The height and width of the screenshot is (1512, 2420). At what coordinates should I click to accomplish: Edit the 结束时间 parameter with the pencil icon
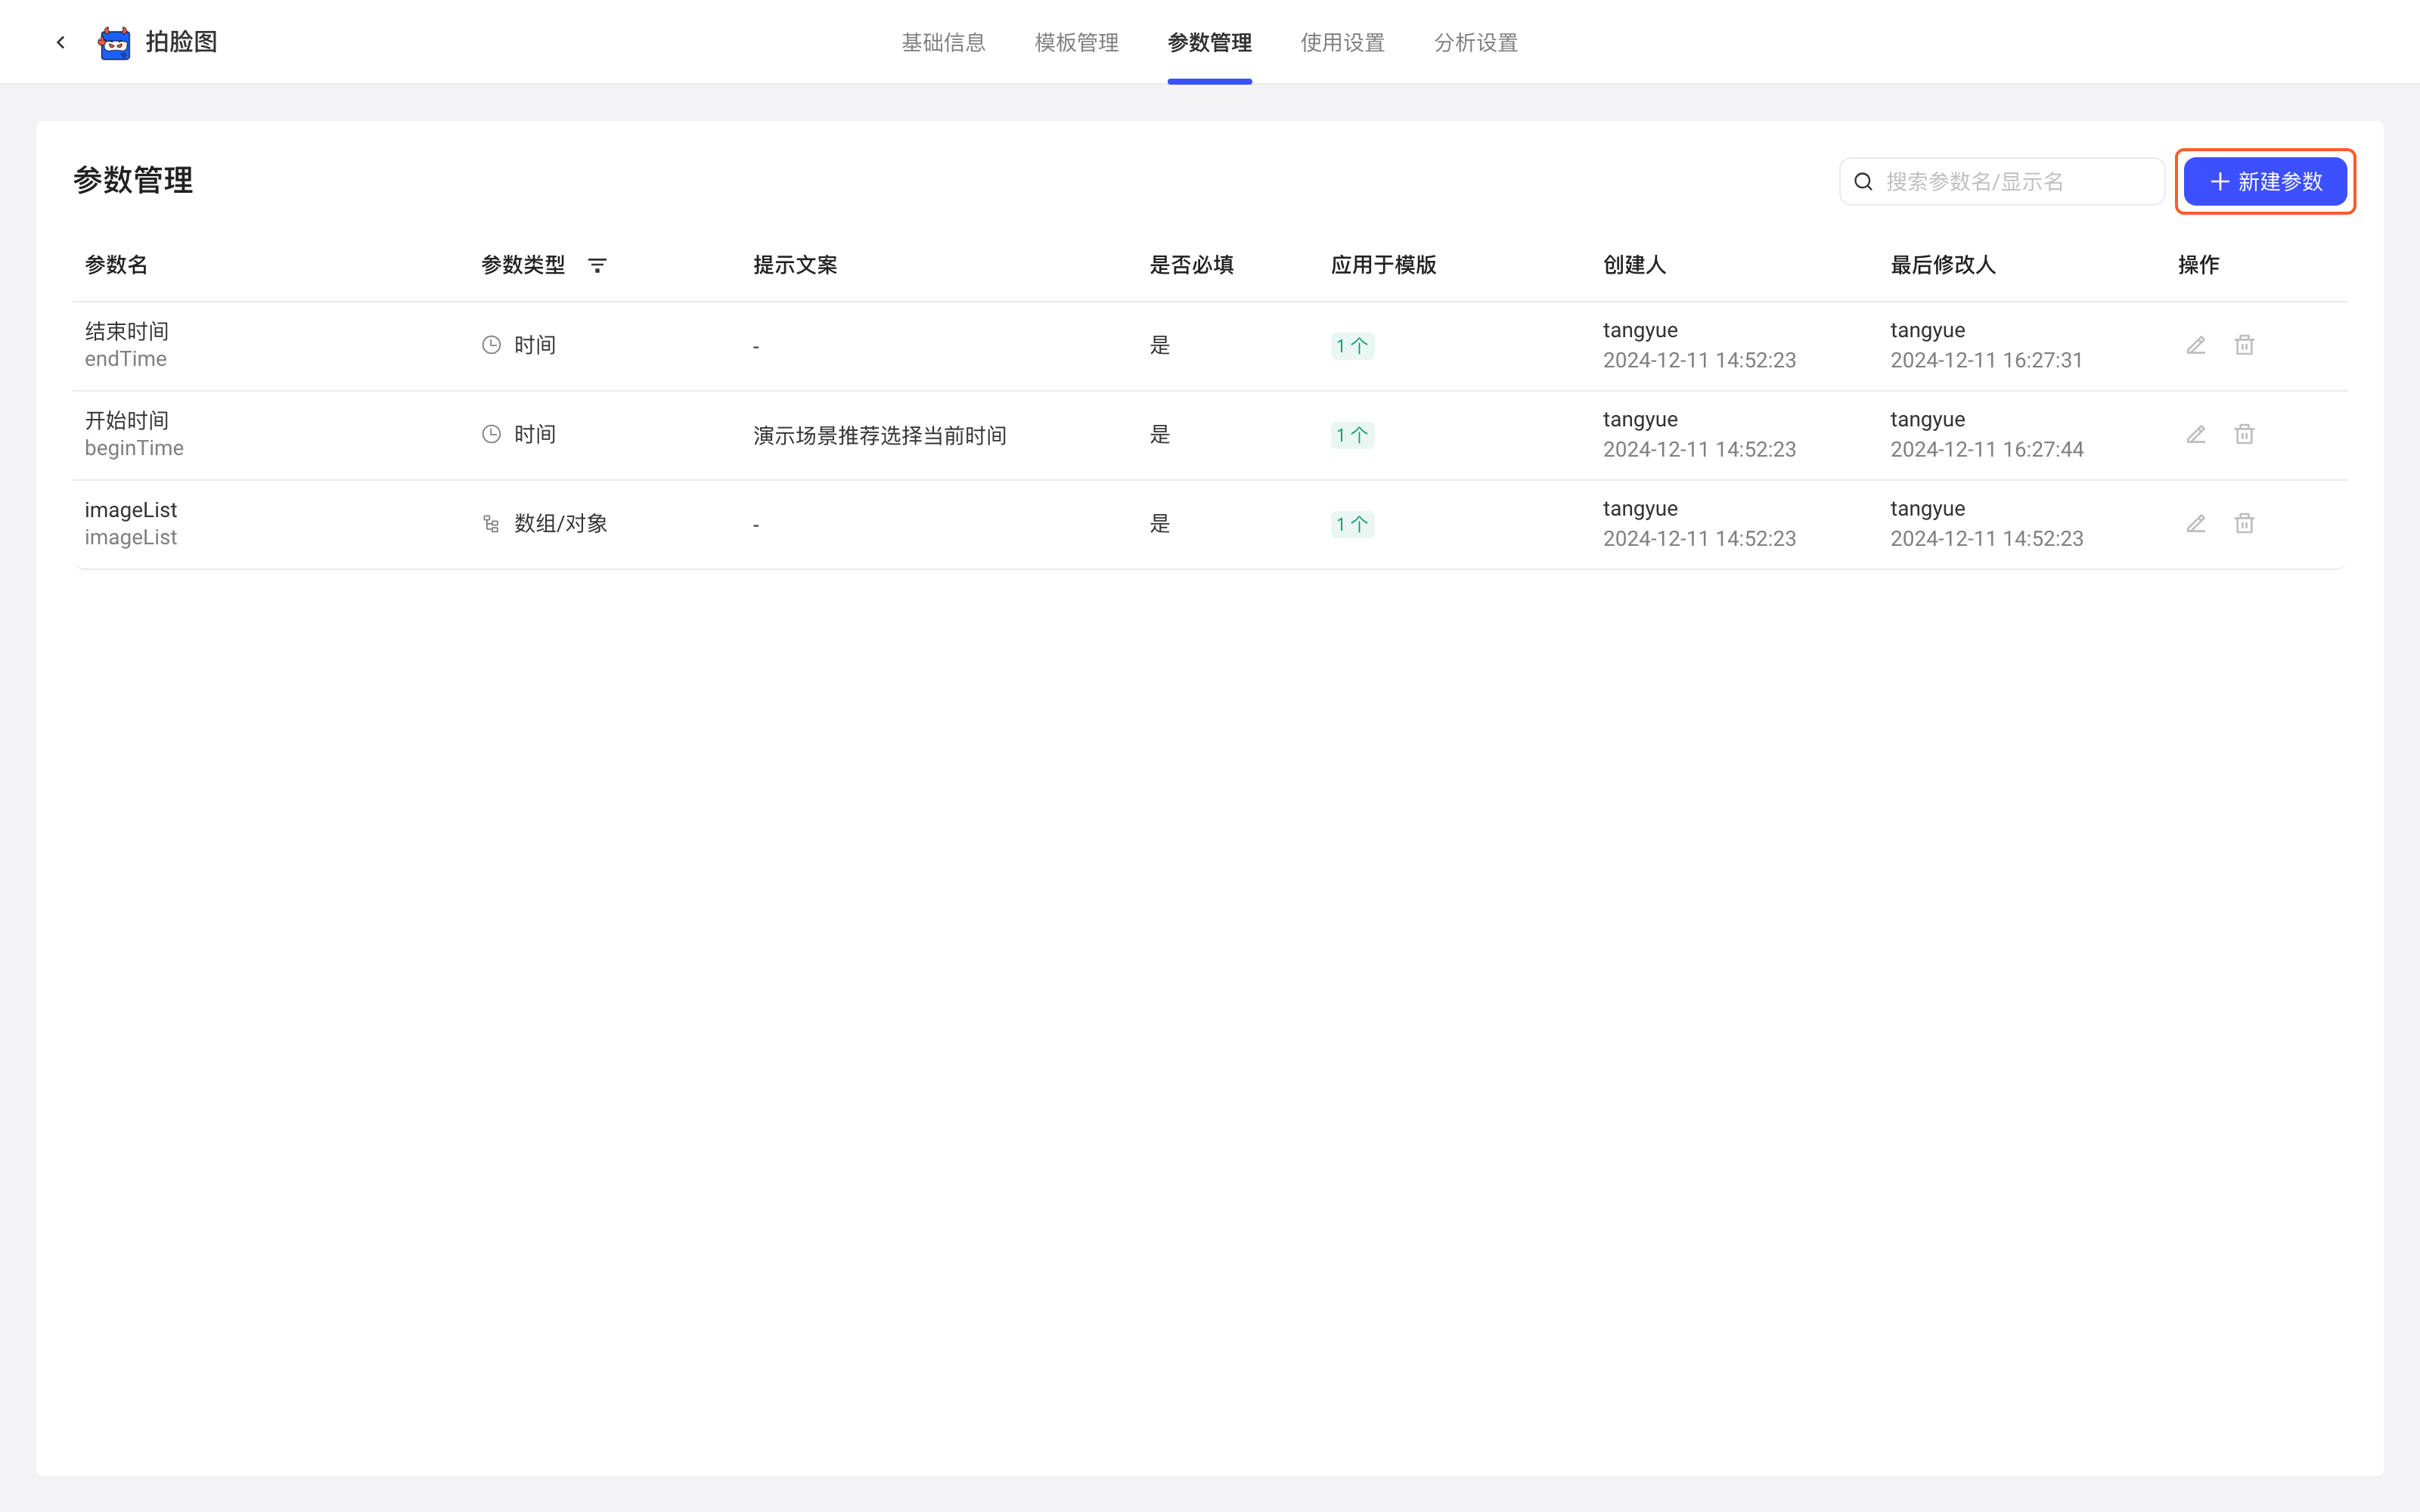click(x=2196, y=345)
